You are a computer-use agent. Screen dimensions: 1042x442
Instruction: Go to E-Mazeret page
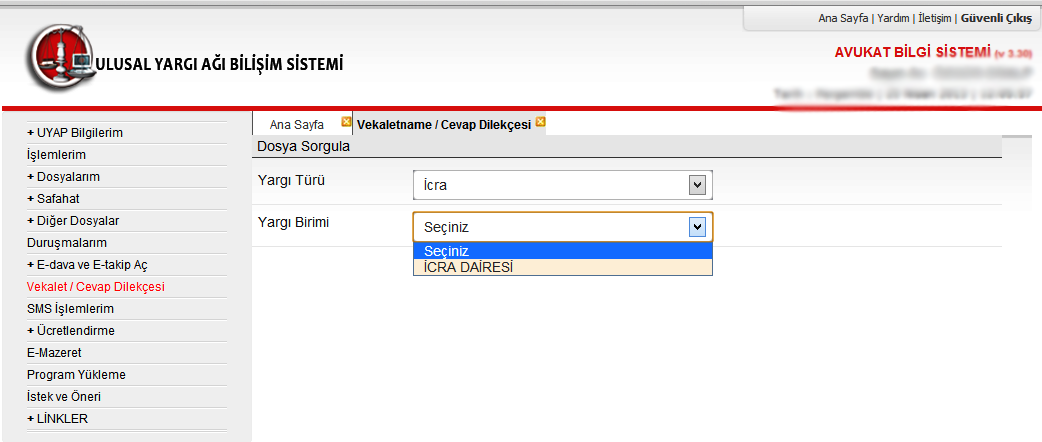click(54, 353)
